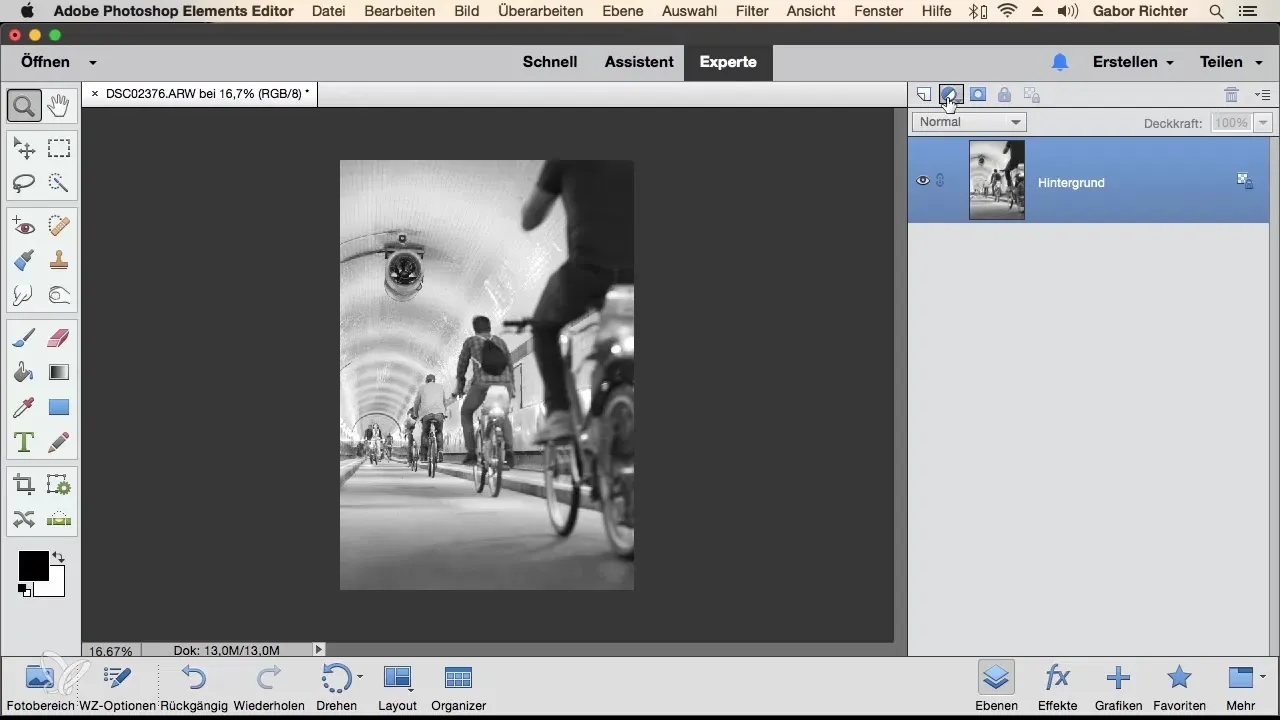Expand the Öffnen dropdown arrow

pyautogui.click(x=93, y=62)
